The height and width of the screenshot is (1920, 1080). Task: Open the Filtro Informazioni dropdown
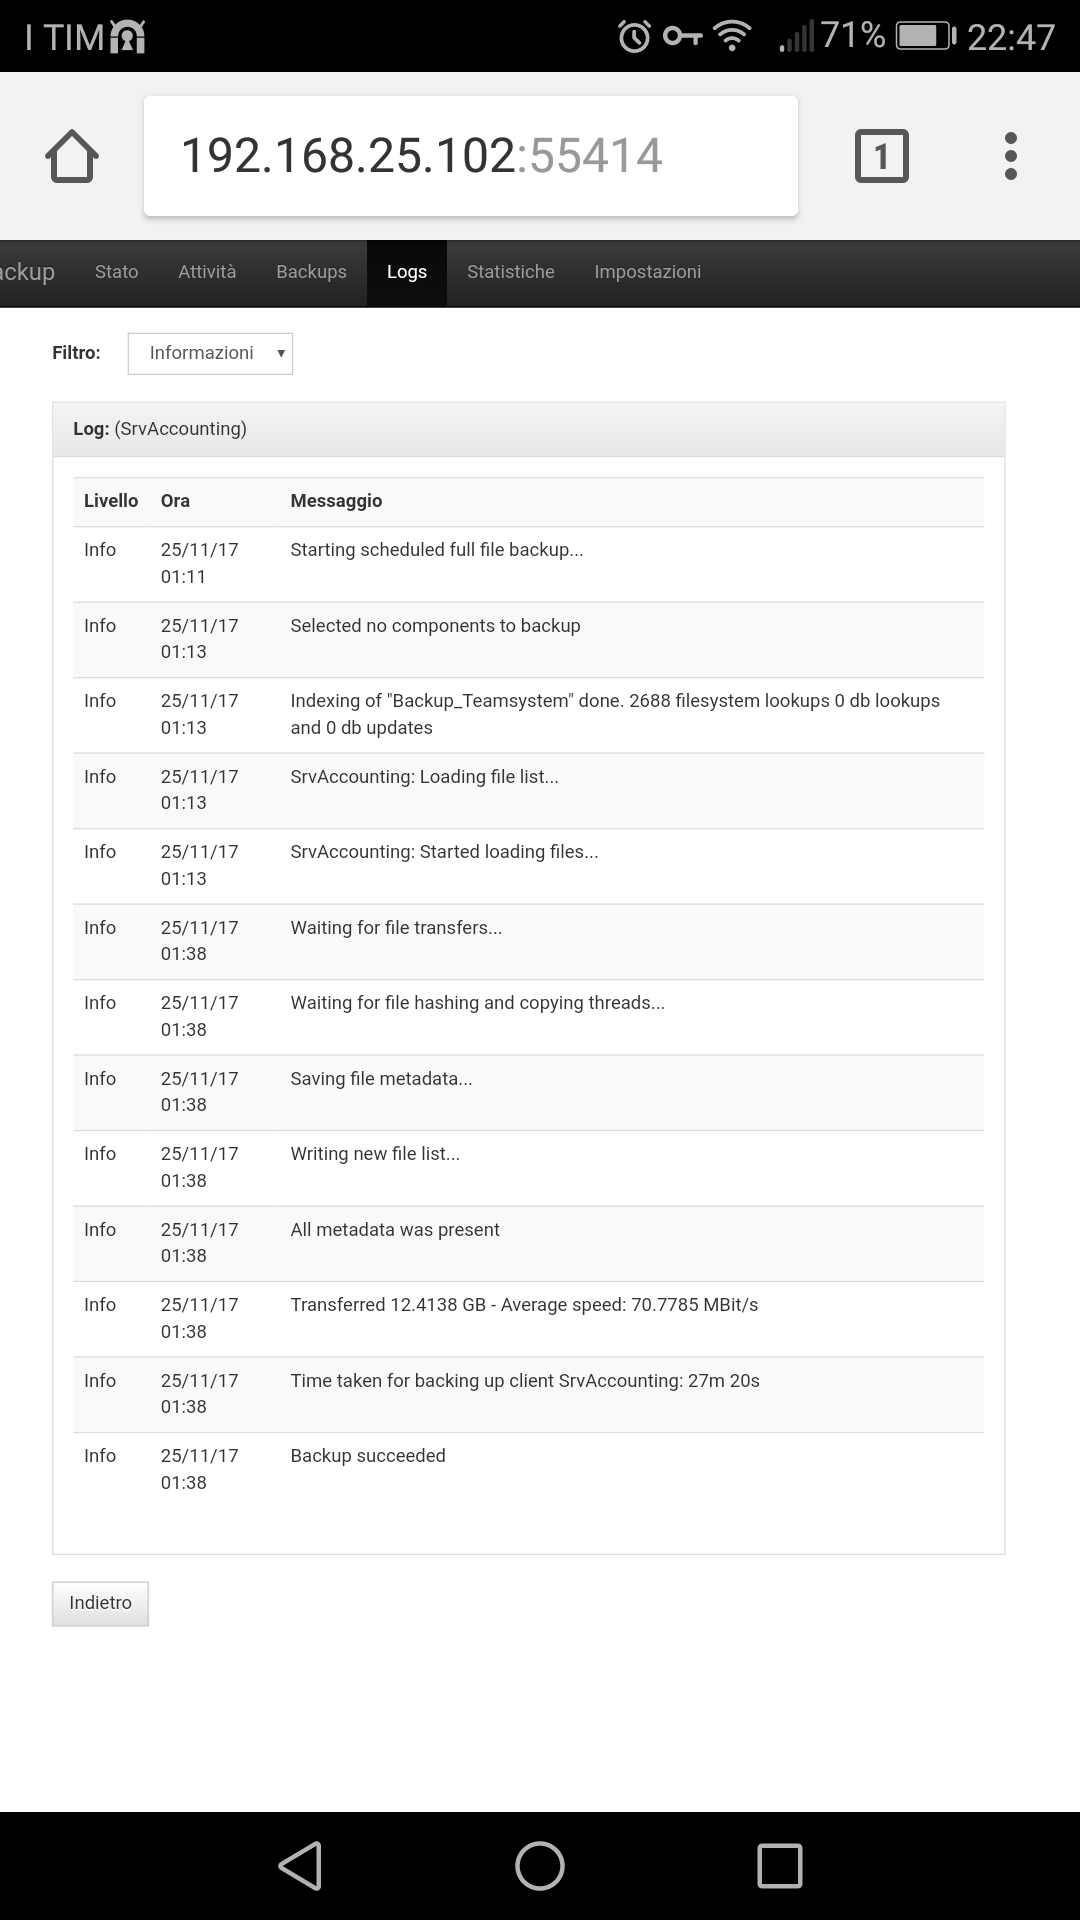pos(210,353)
